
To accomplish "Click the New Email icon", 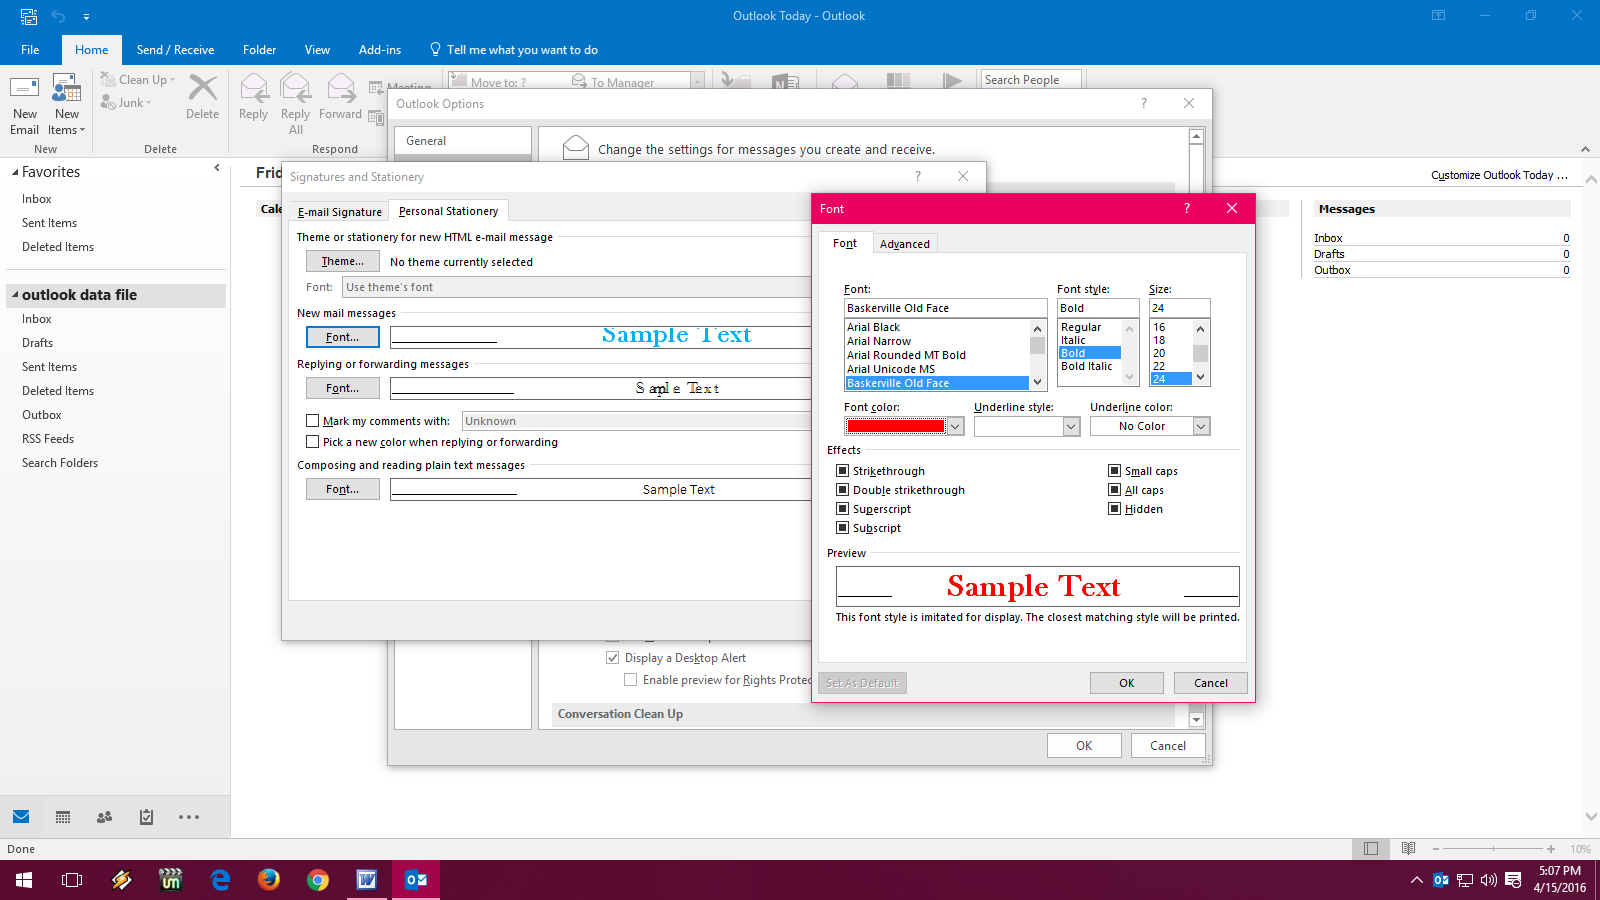I will pyautogui.click(x=24, y=100).
